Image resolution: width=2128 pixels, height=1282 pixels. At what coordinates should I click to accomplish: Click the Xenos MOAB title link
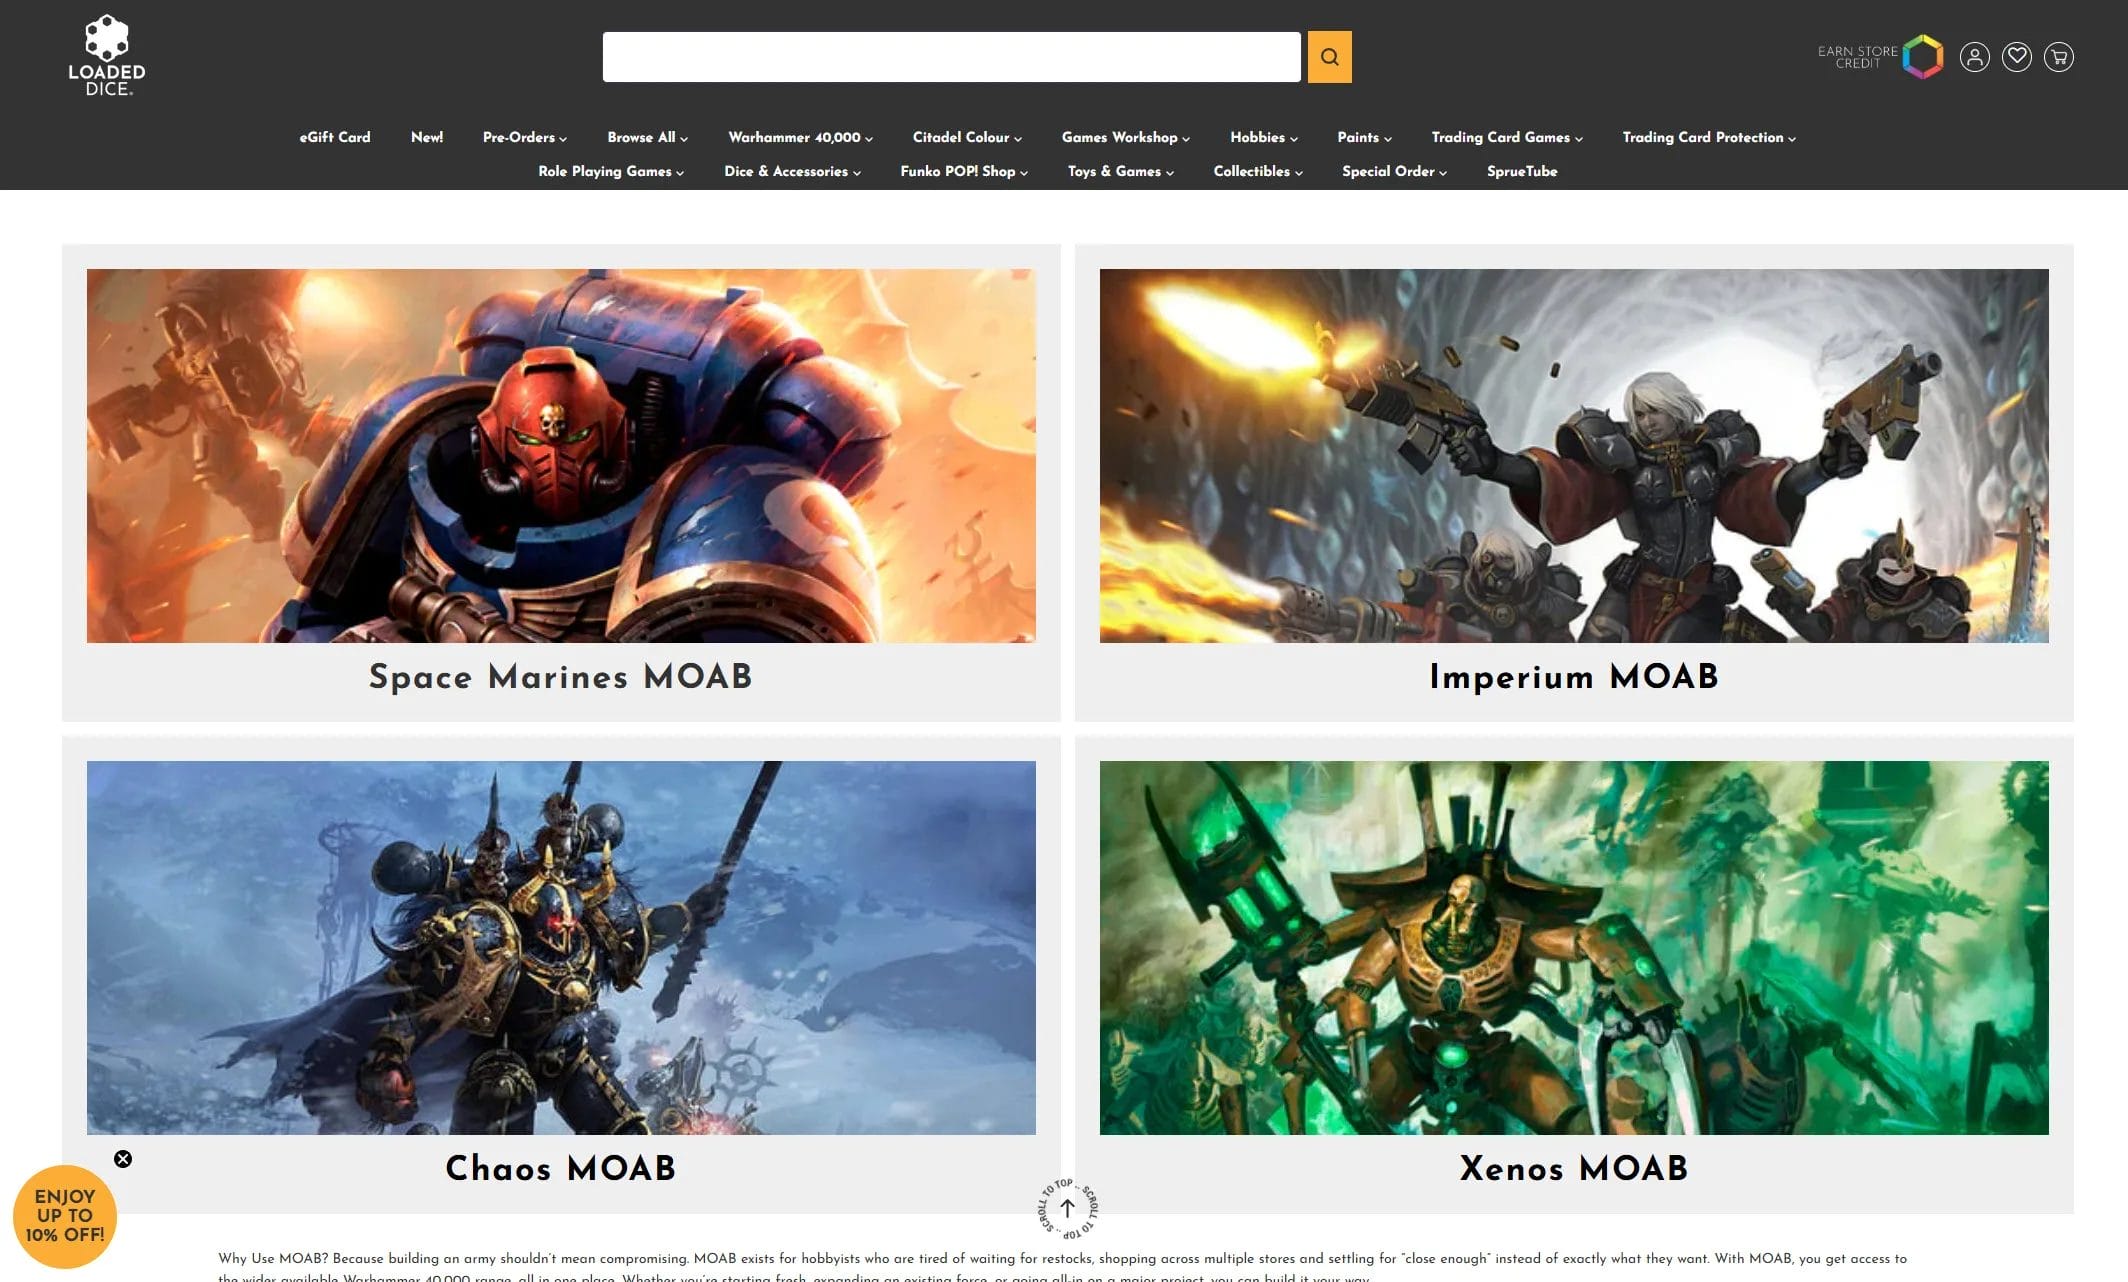1573,1168
